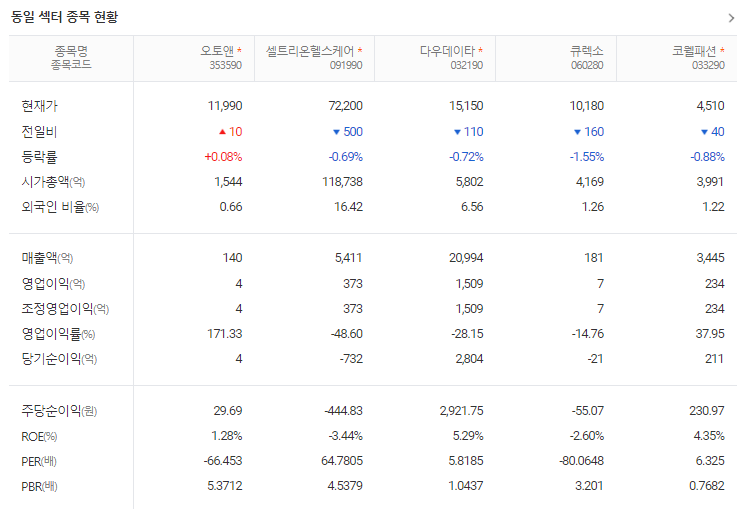The height and width of the screenshot is (509, 743).
Task: Click the 주당순이익(원) row label
Action: (x=59, y=410)
